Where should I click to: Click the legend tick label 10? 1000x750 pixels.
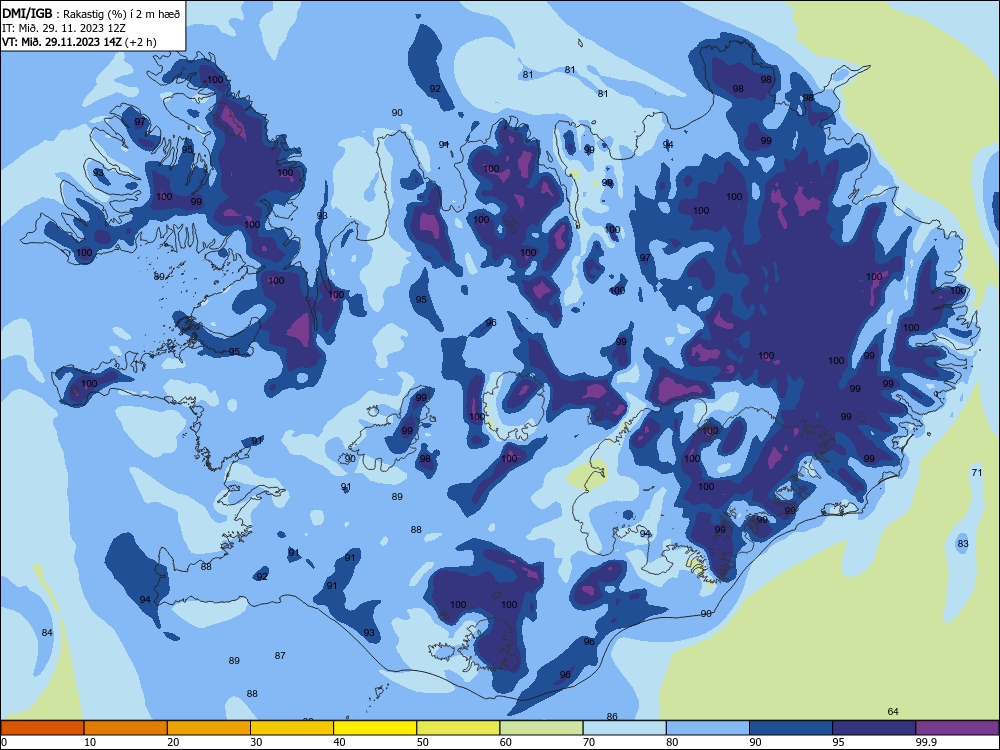[90, 742]
